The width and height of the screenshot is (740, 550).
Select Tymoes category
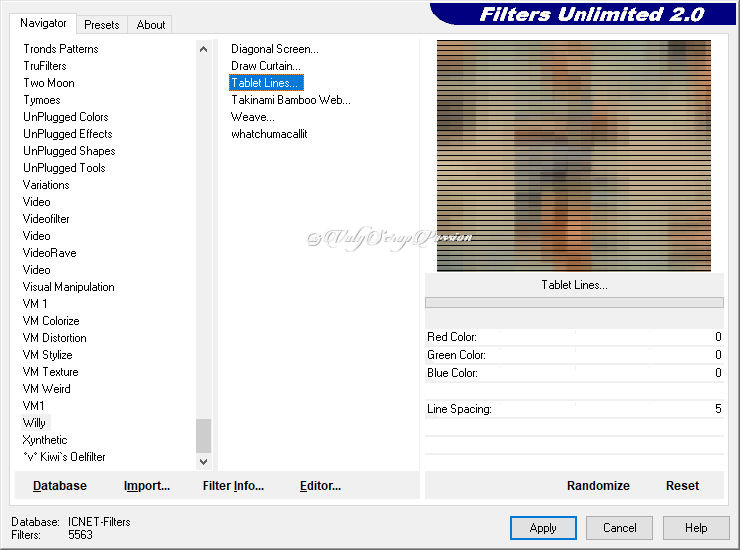pos(42,100)
